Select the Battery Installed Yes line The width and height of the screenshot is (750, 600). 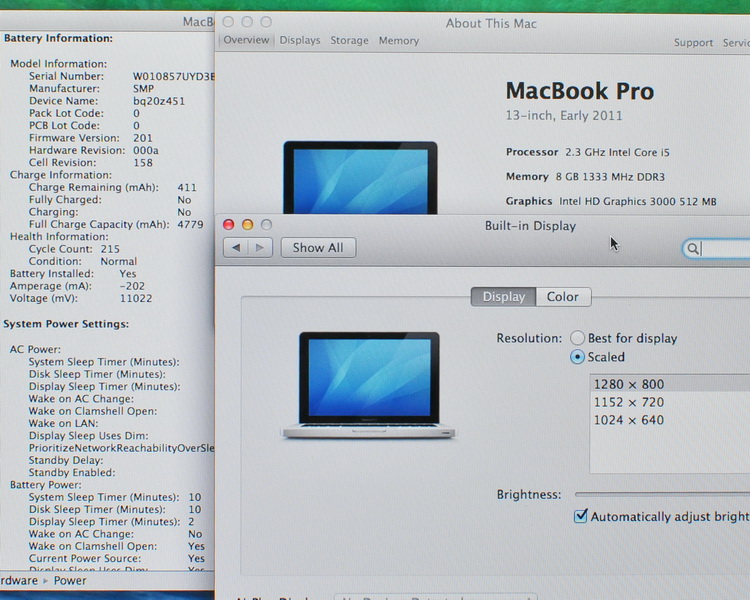(73, 274)
